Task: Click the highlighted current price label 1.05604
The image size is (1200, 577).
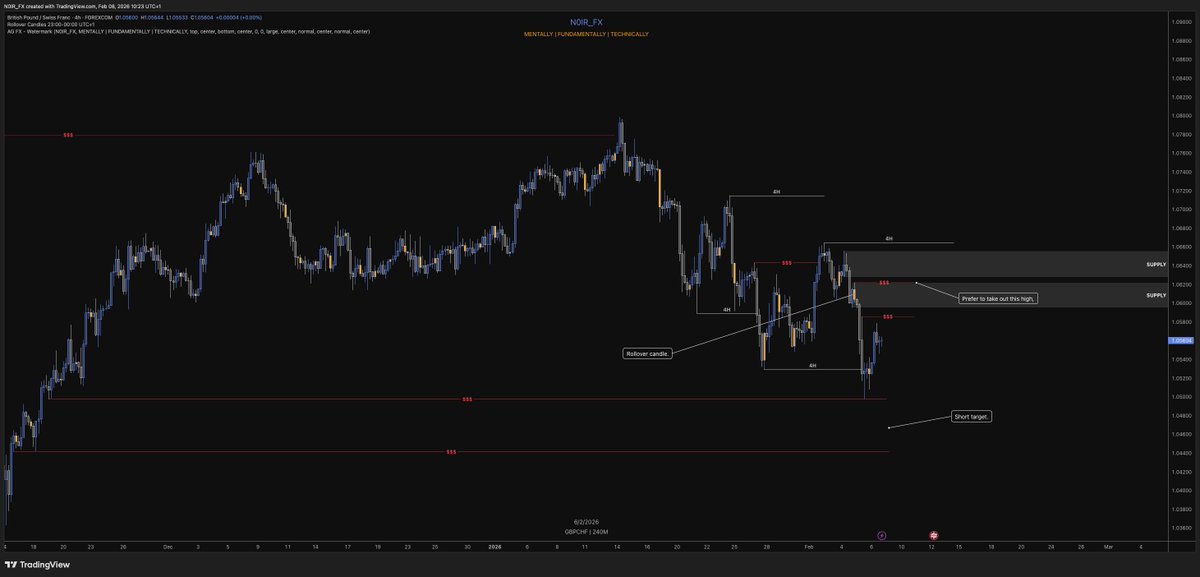Action: pos(1180,341)
